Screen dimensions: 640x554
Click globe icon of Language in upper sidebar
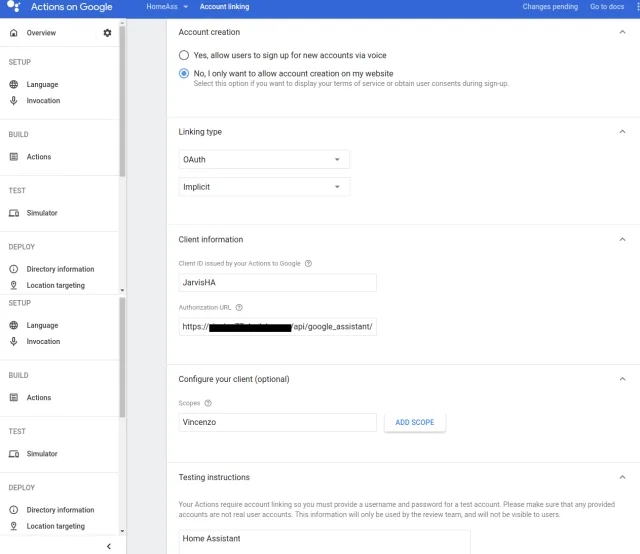[13, 84]
